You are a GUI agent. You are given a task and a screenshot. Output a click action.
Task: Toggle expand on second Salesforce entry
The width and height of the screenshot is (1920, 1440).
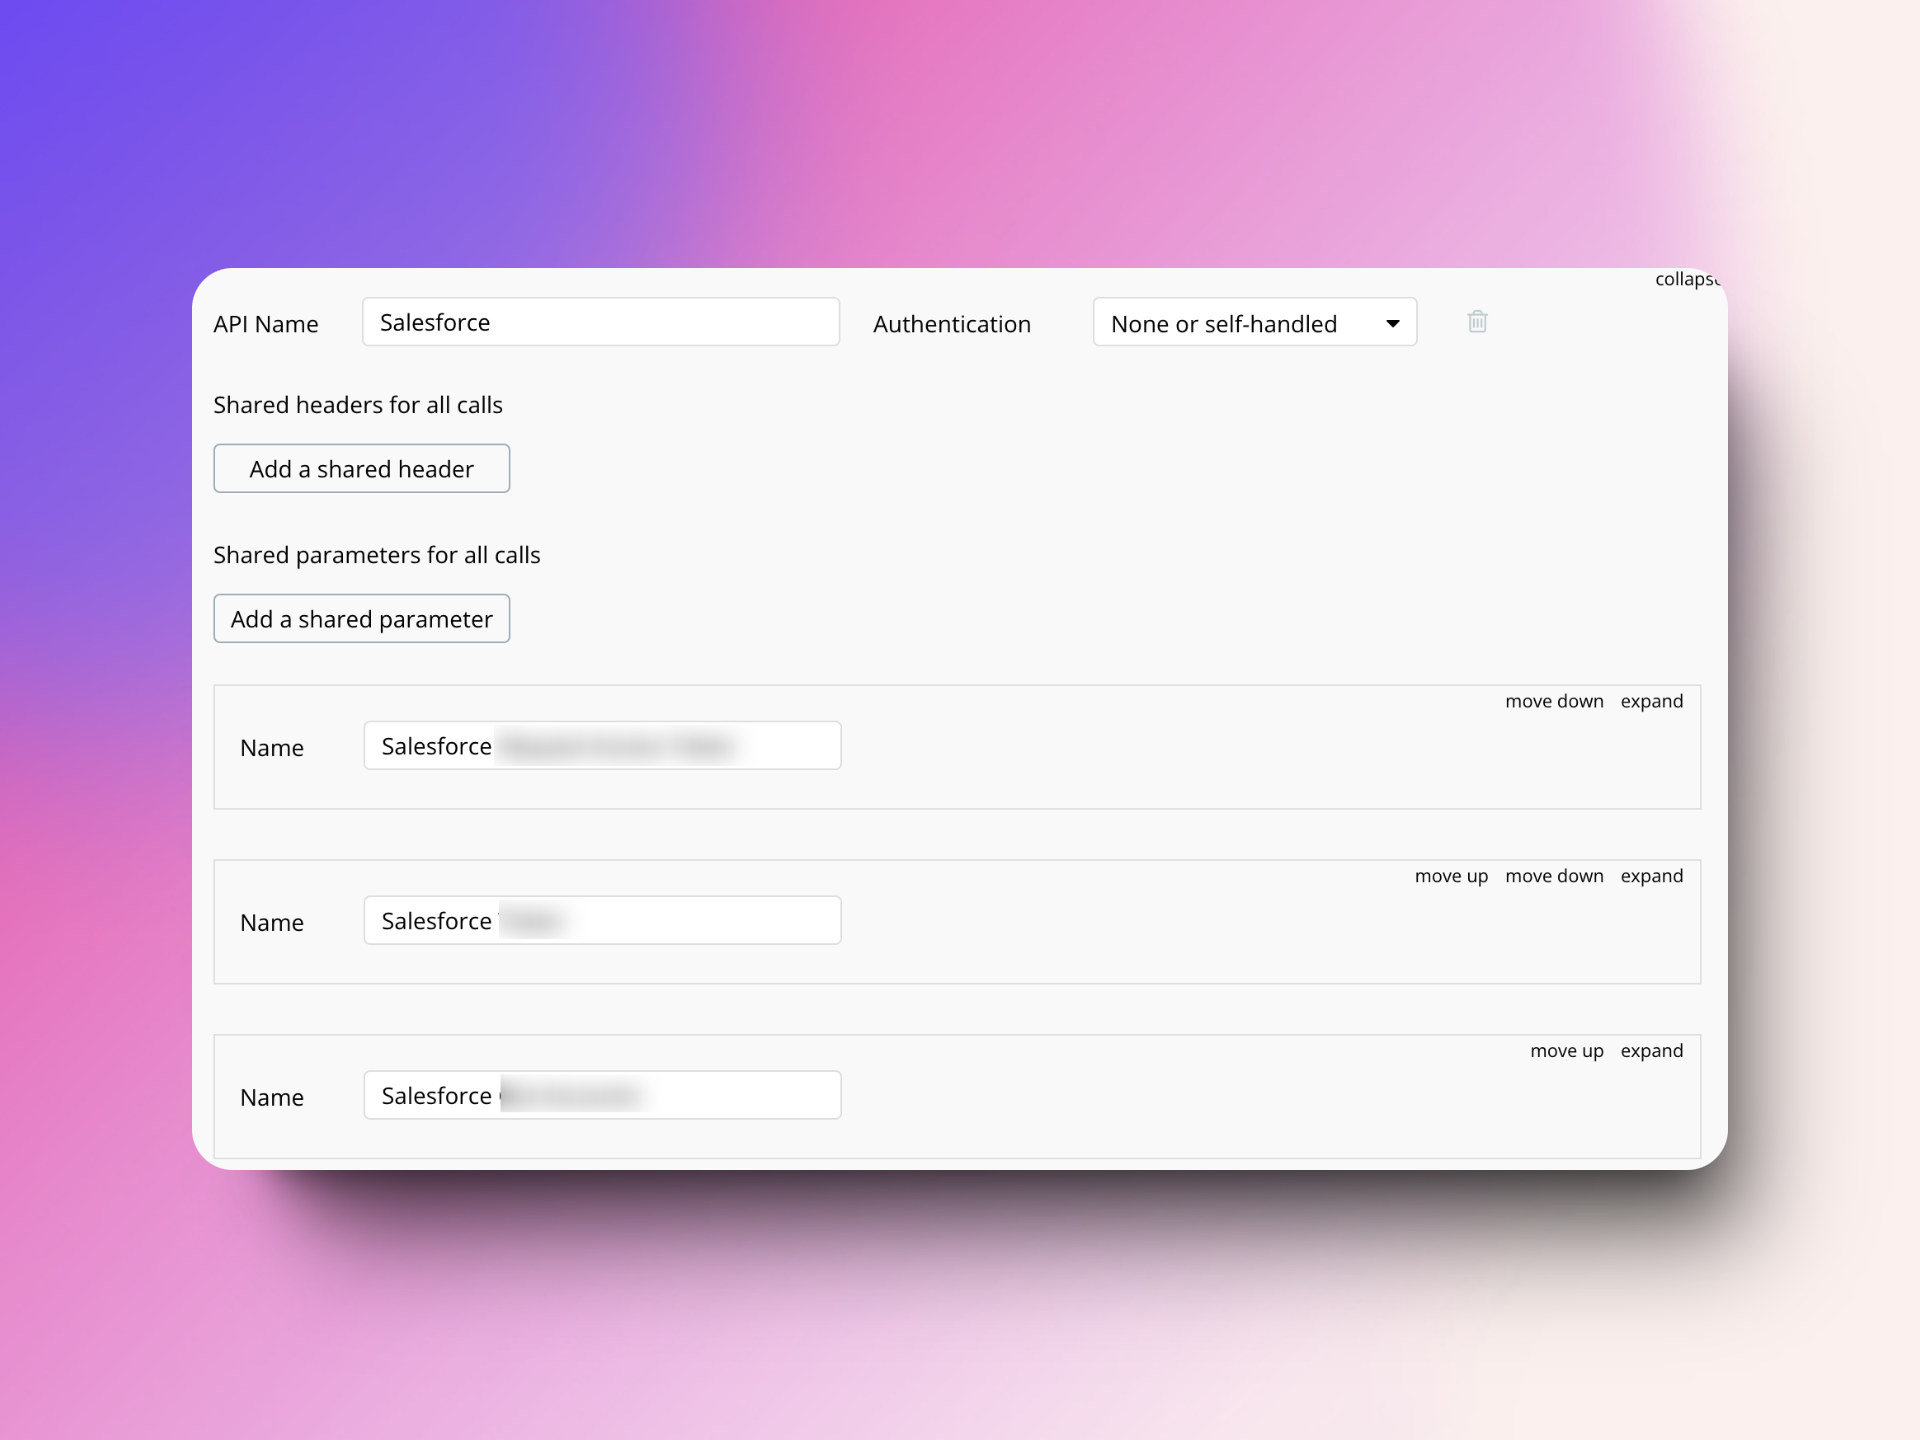point(1654,874)
